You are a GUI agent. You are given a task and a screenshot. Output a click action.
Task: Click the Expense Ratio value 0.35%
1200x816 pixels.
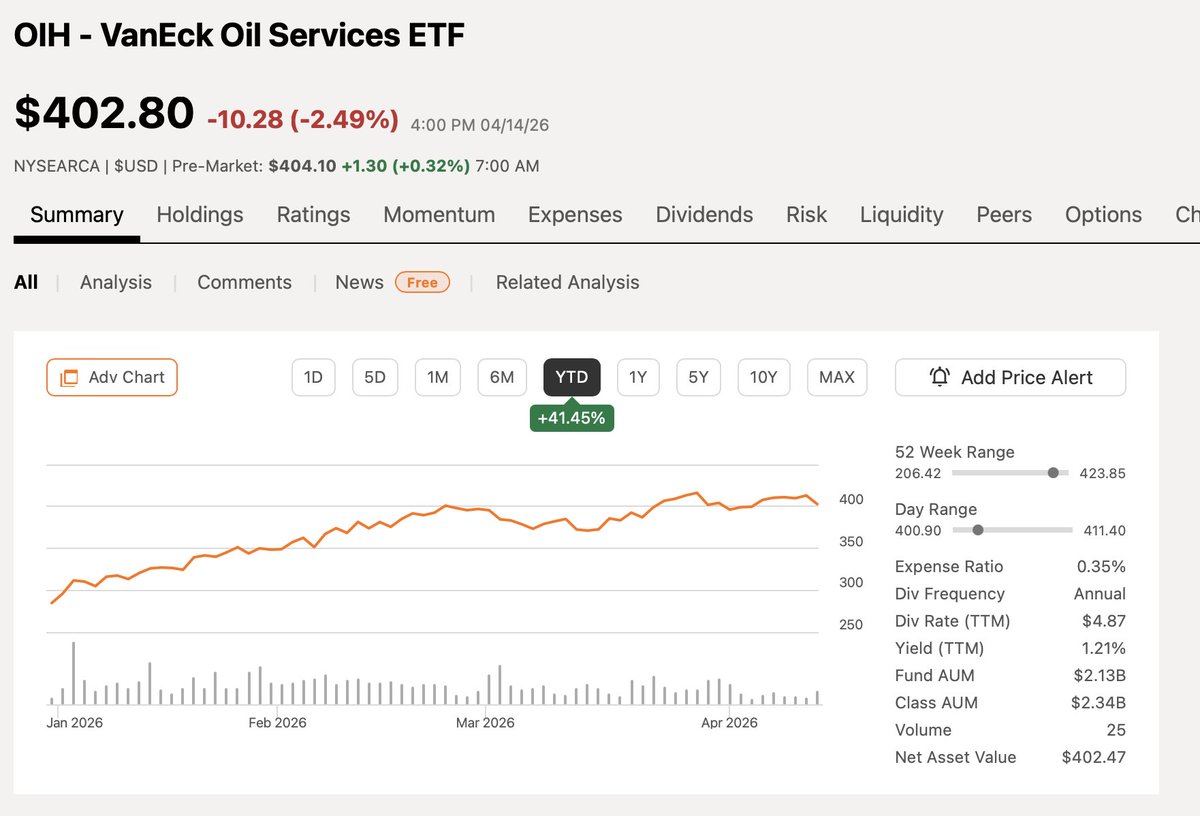coord(1101,566)
